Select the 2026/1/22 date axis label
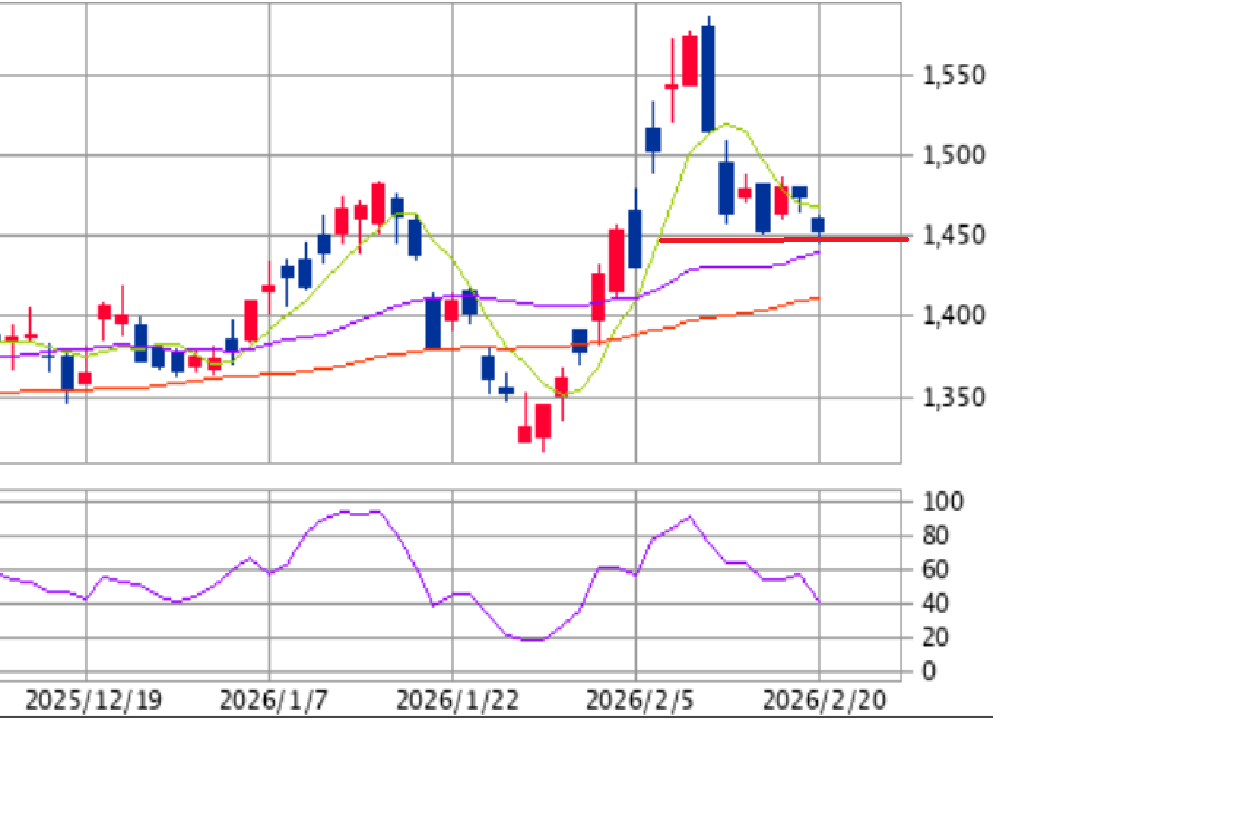 457,700
